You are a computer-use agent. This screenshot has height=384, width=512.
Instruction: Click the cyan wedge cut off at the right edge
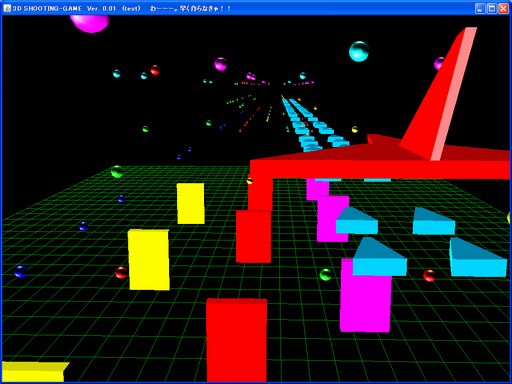click(x=478, y=257)
